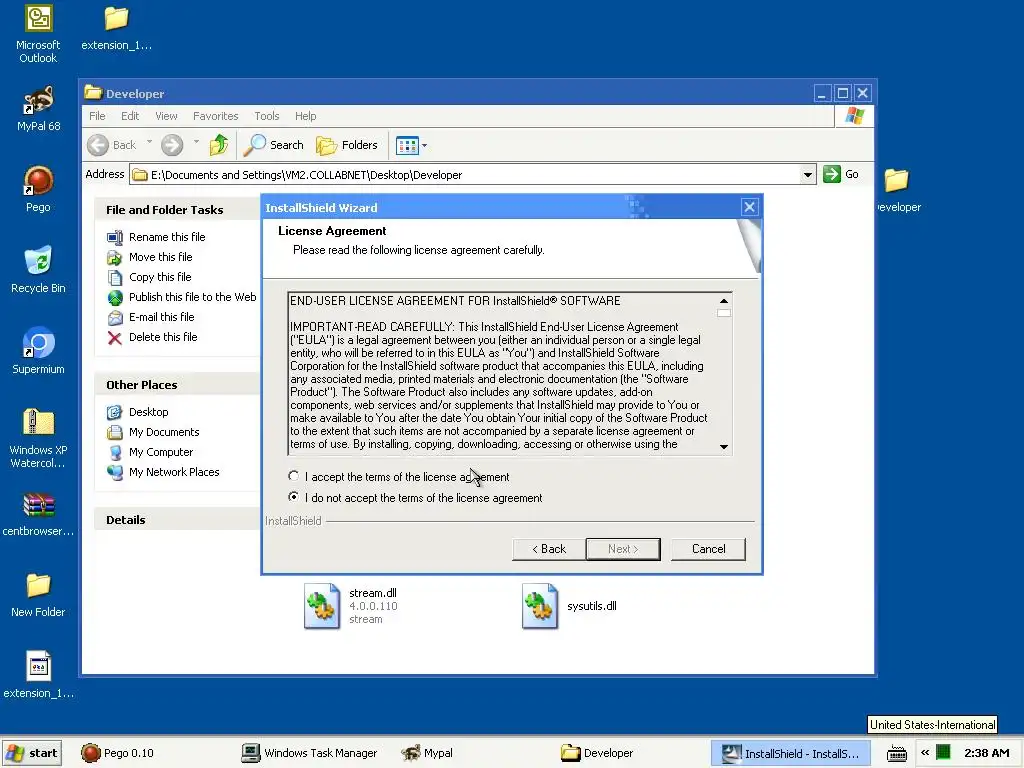Open File menu in Developer window
The height and width of the screenshot is (768, 1024).
point(97,116)
